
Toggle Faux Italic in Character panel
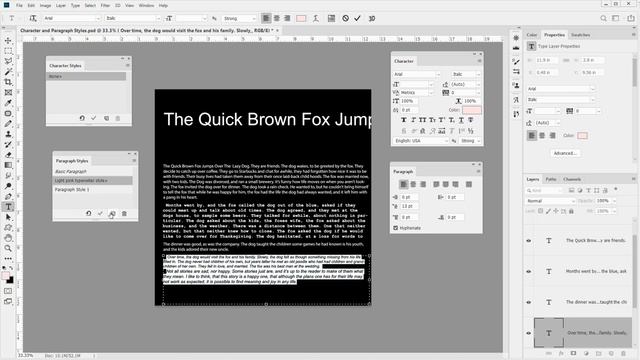pos(413,120)
